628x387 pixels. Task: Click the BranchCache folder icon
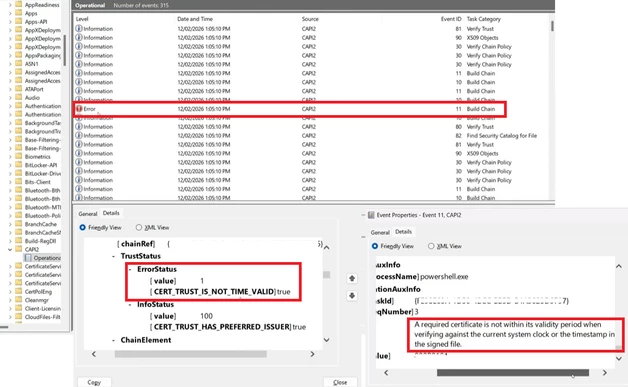point(18,224)
